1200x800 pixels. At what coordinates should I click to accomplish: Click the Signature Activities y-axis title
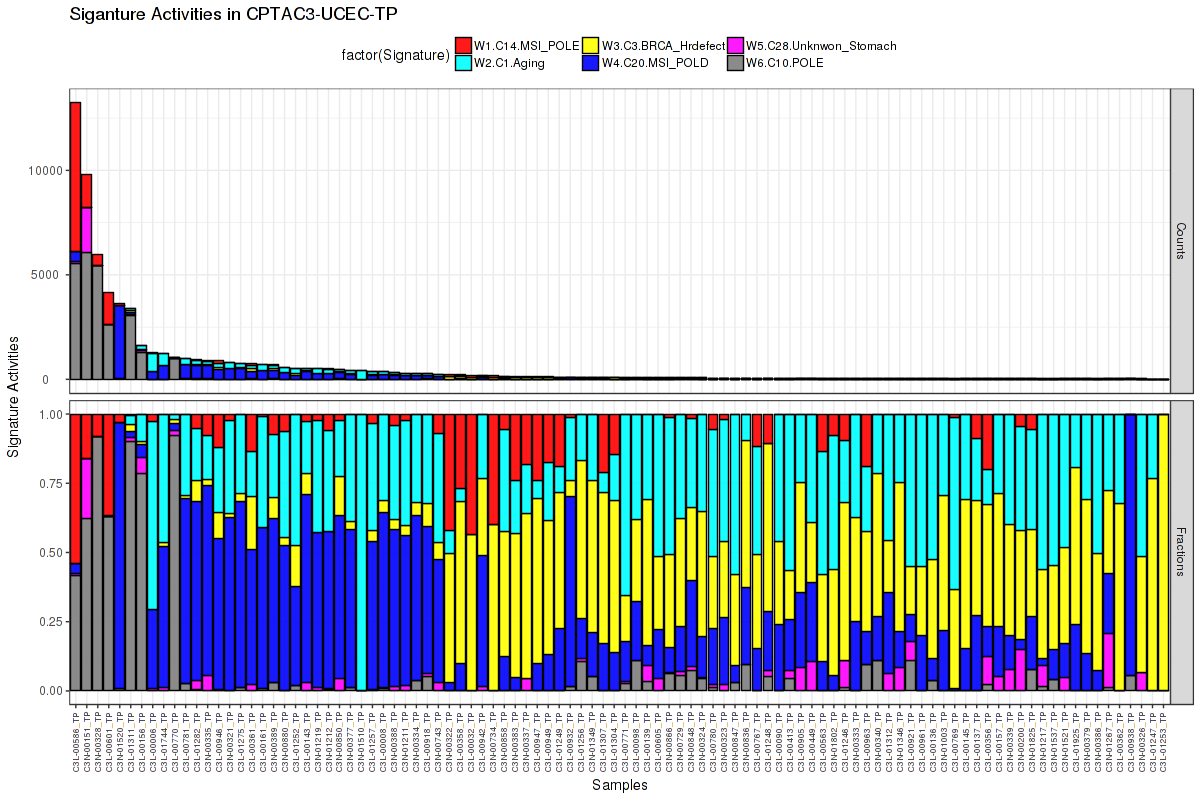[14, 397]
